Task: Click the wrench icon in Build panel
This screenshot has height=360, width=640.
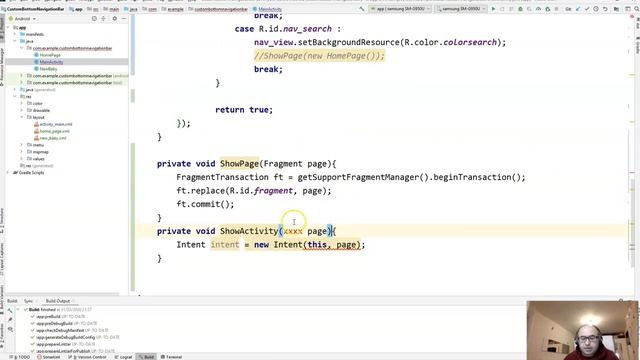Action: pos(10,311)
